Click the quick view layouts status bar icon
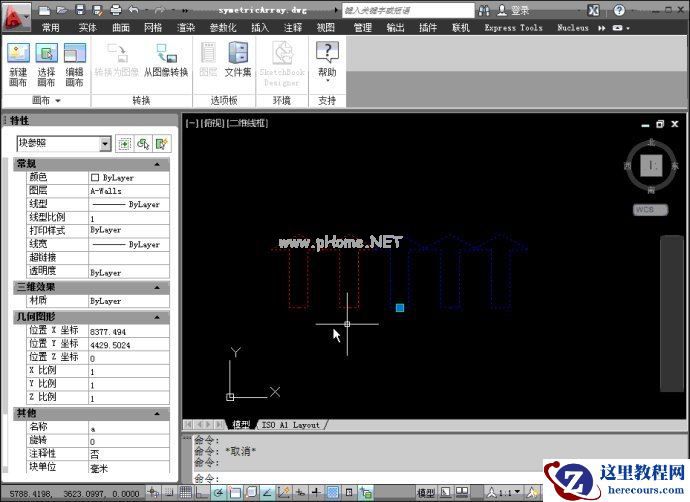690x502 pixels. point(446,492)
